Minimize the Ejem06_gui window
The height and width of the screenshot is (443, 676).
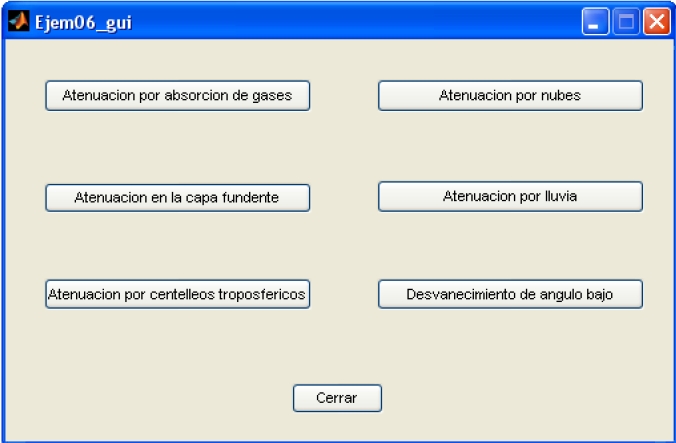(595, 22)
